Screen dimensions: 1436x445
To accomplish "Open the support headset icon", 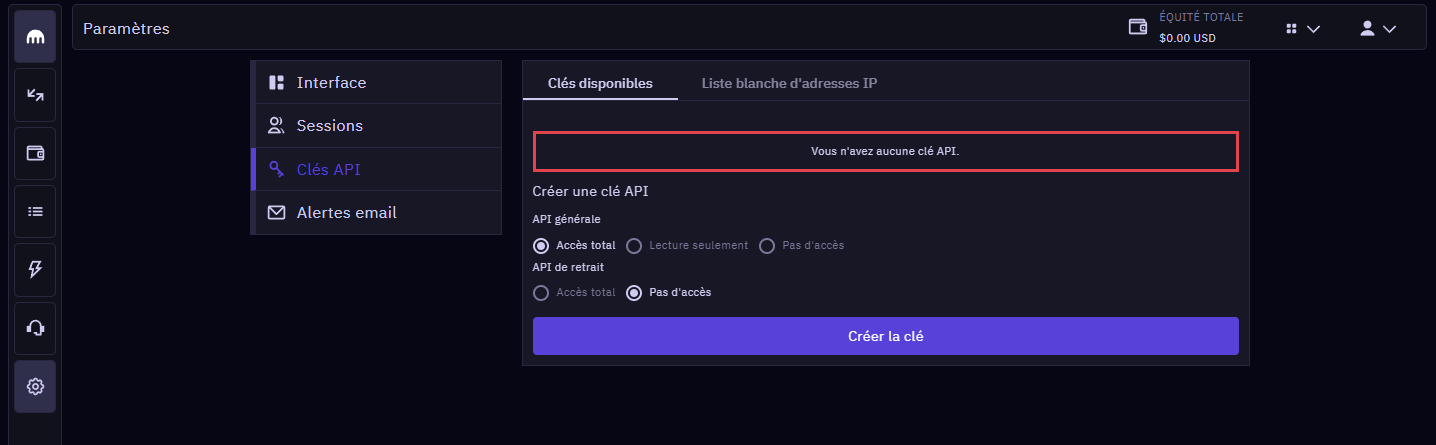I will point(35,327).
